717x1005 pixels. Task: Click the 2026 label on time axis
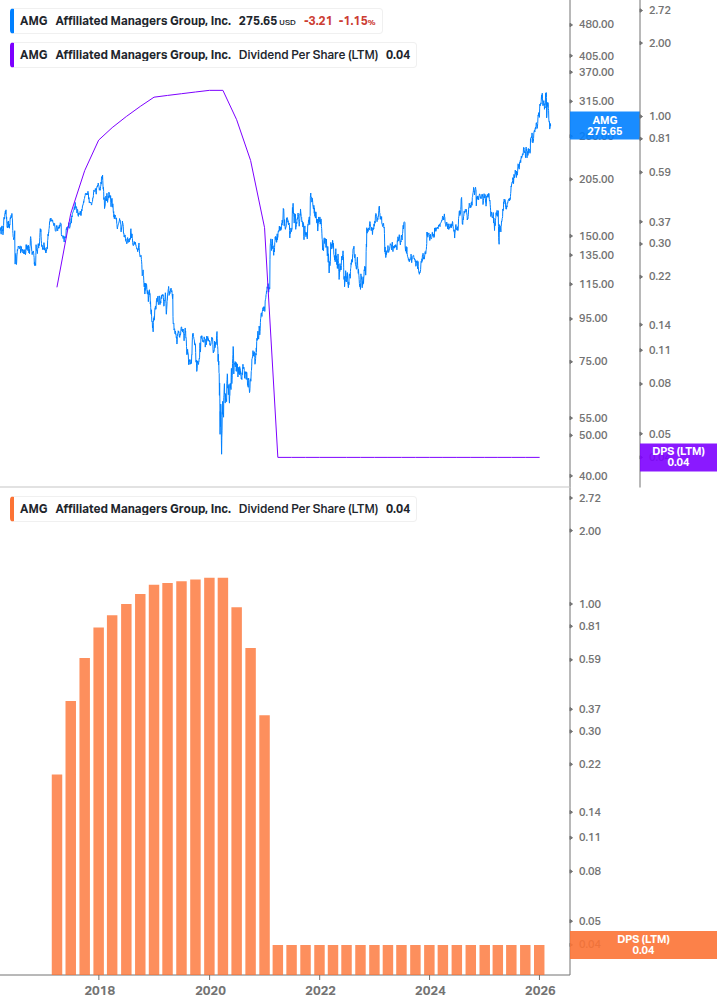point(540,991)
